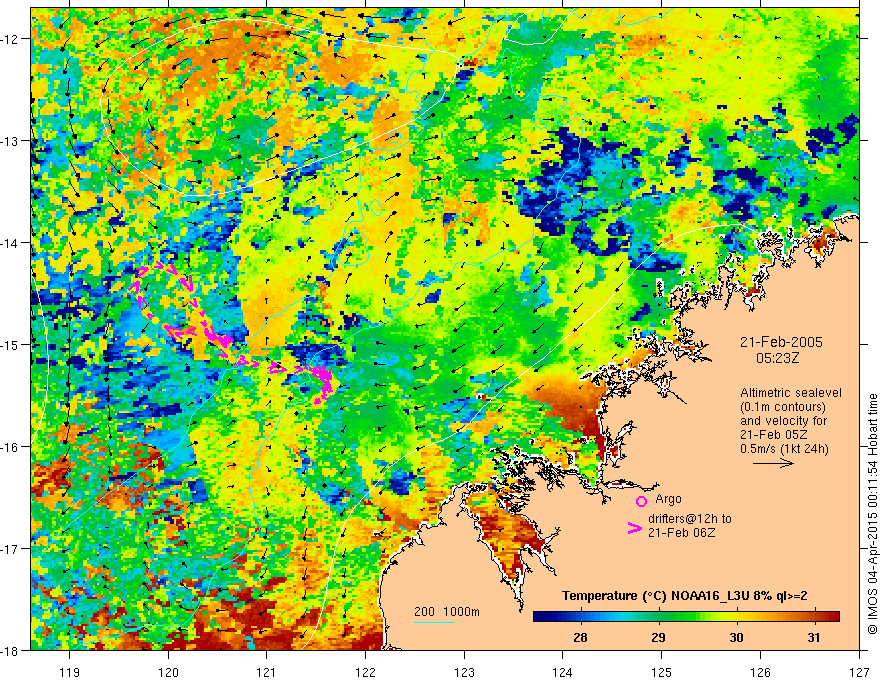This screenshot has height=680, width=880.
Task: Click the latitude axis label '-15'
Action: click(9, 344)
